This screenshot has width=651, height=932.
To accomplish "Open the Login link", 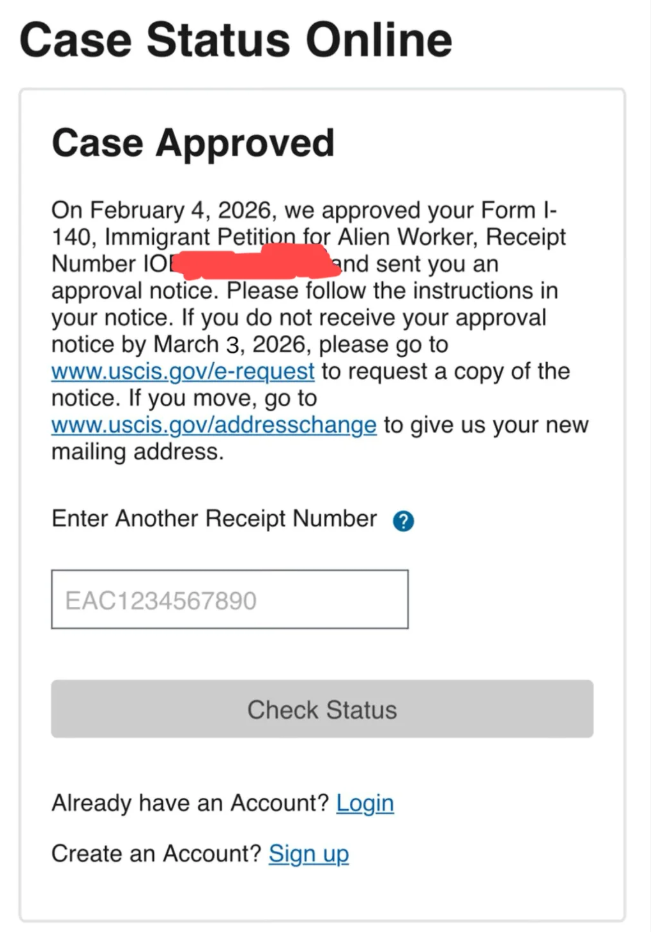I will pyautogui.click(x=365, y=803).
